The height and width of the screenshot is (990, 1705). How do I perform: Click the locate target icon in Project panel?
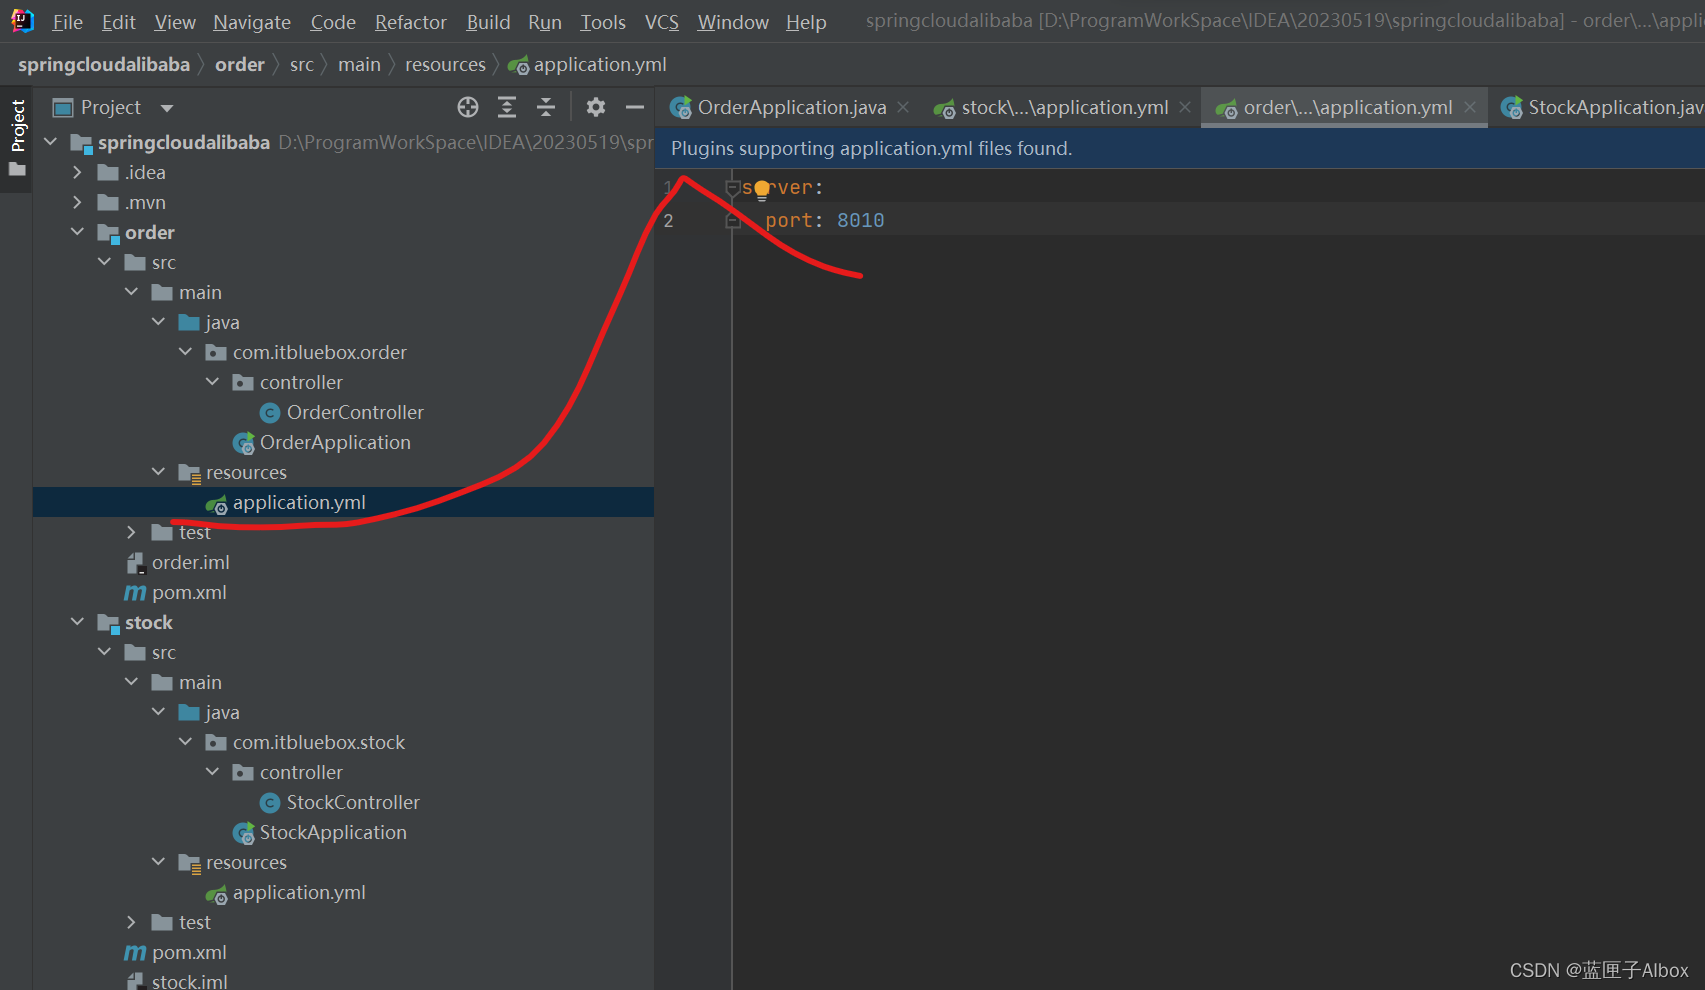click(x=468, y=107)
